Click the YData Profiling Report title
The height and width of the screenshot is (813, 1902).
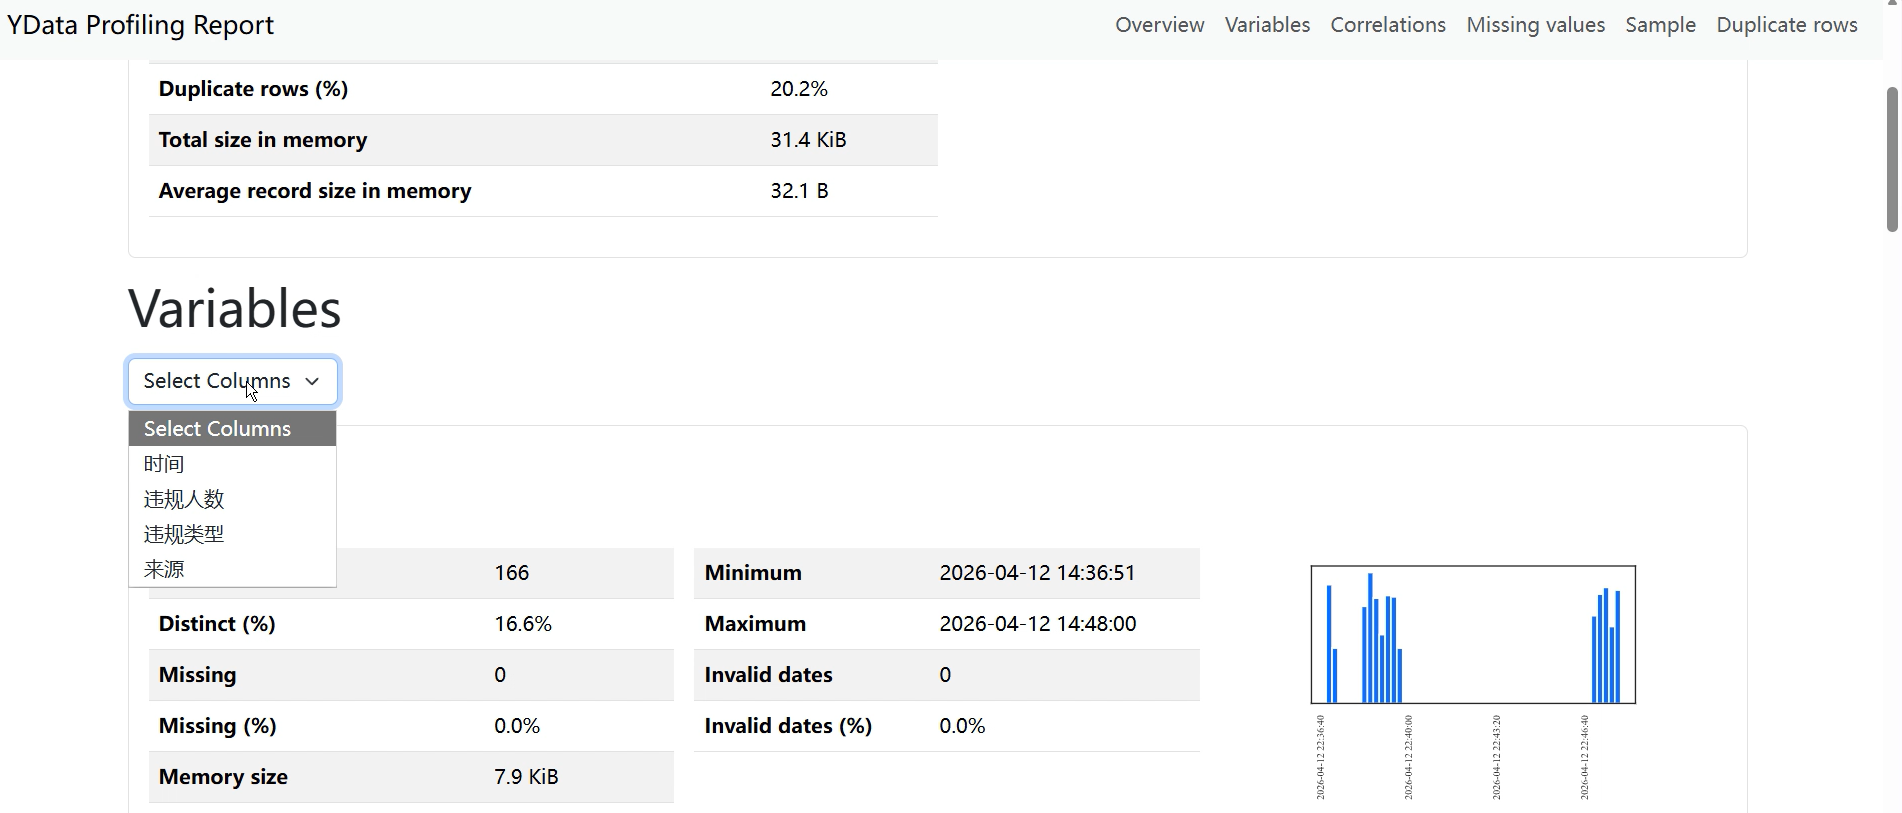coord(141,25)
